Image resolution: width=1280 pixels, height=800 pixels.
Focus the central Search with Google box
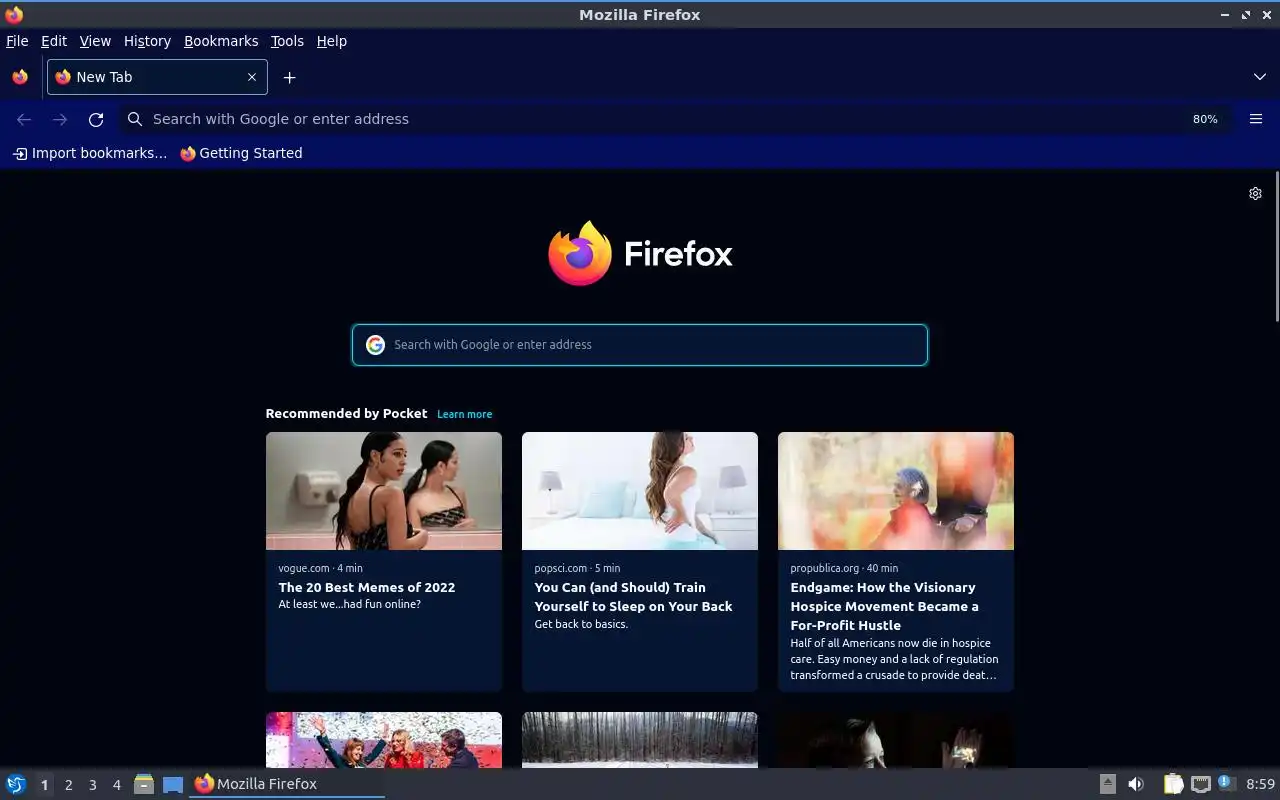640,345
